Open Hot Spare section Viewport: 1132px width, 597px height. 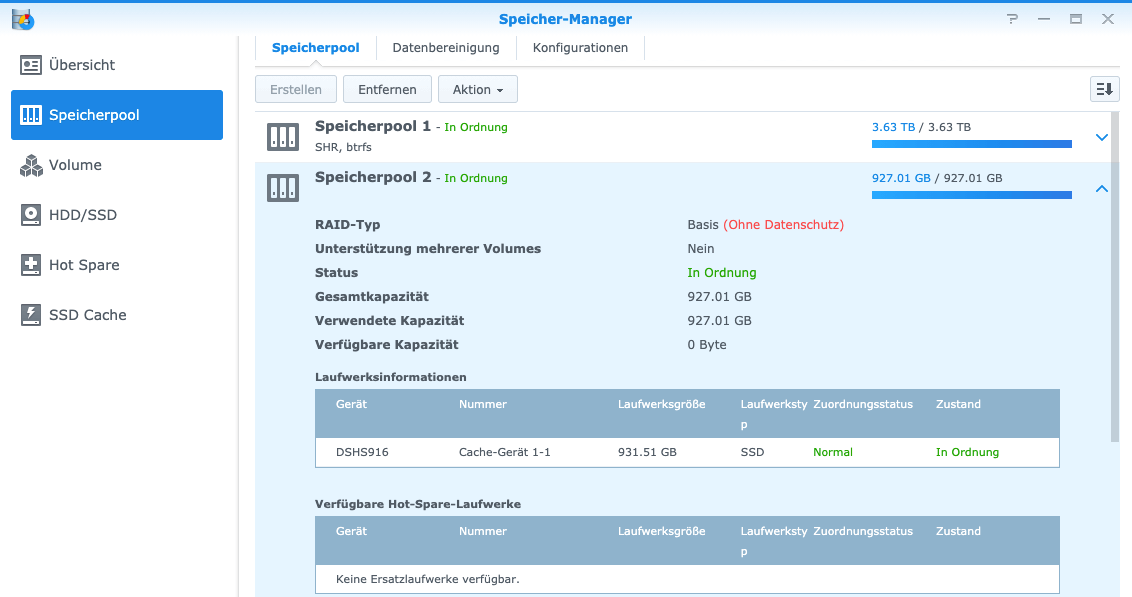tap(117, 265)
